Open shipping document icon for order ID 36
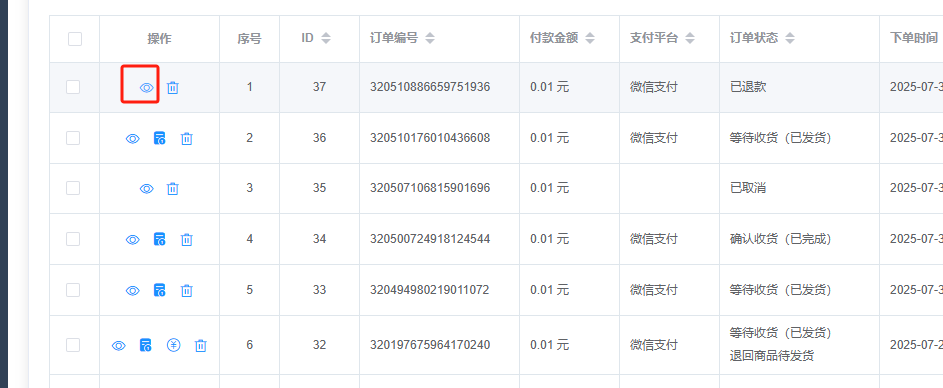Viewport: 943px width, 388px height. pyautogui.click(x=159, y=138)
